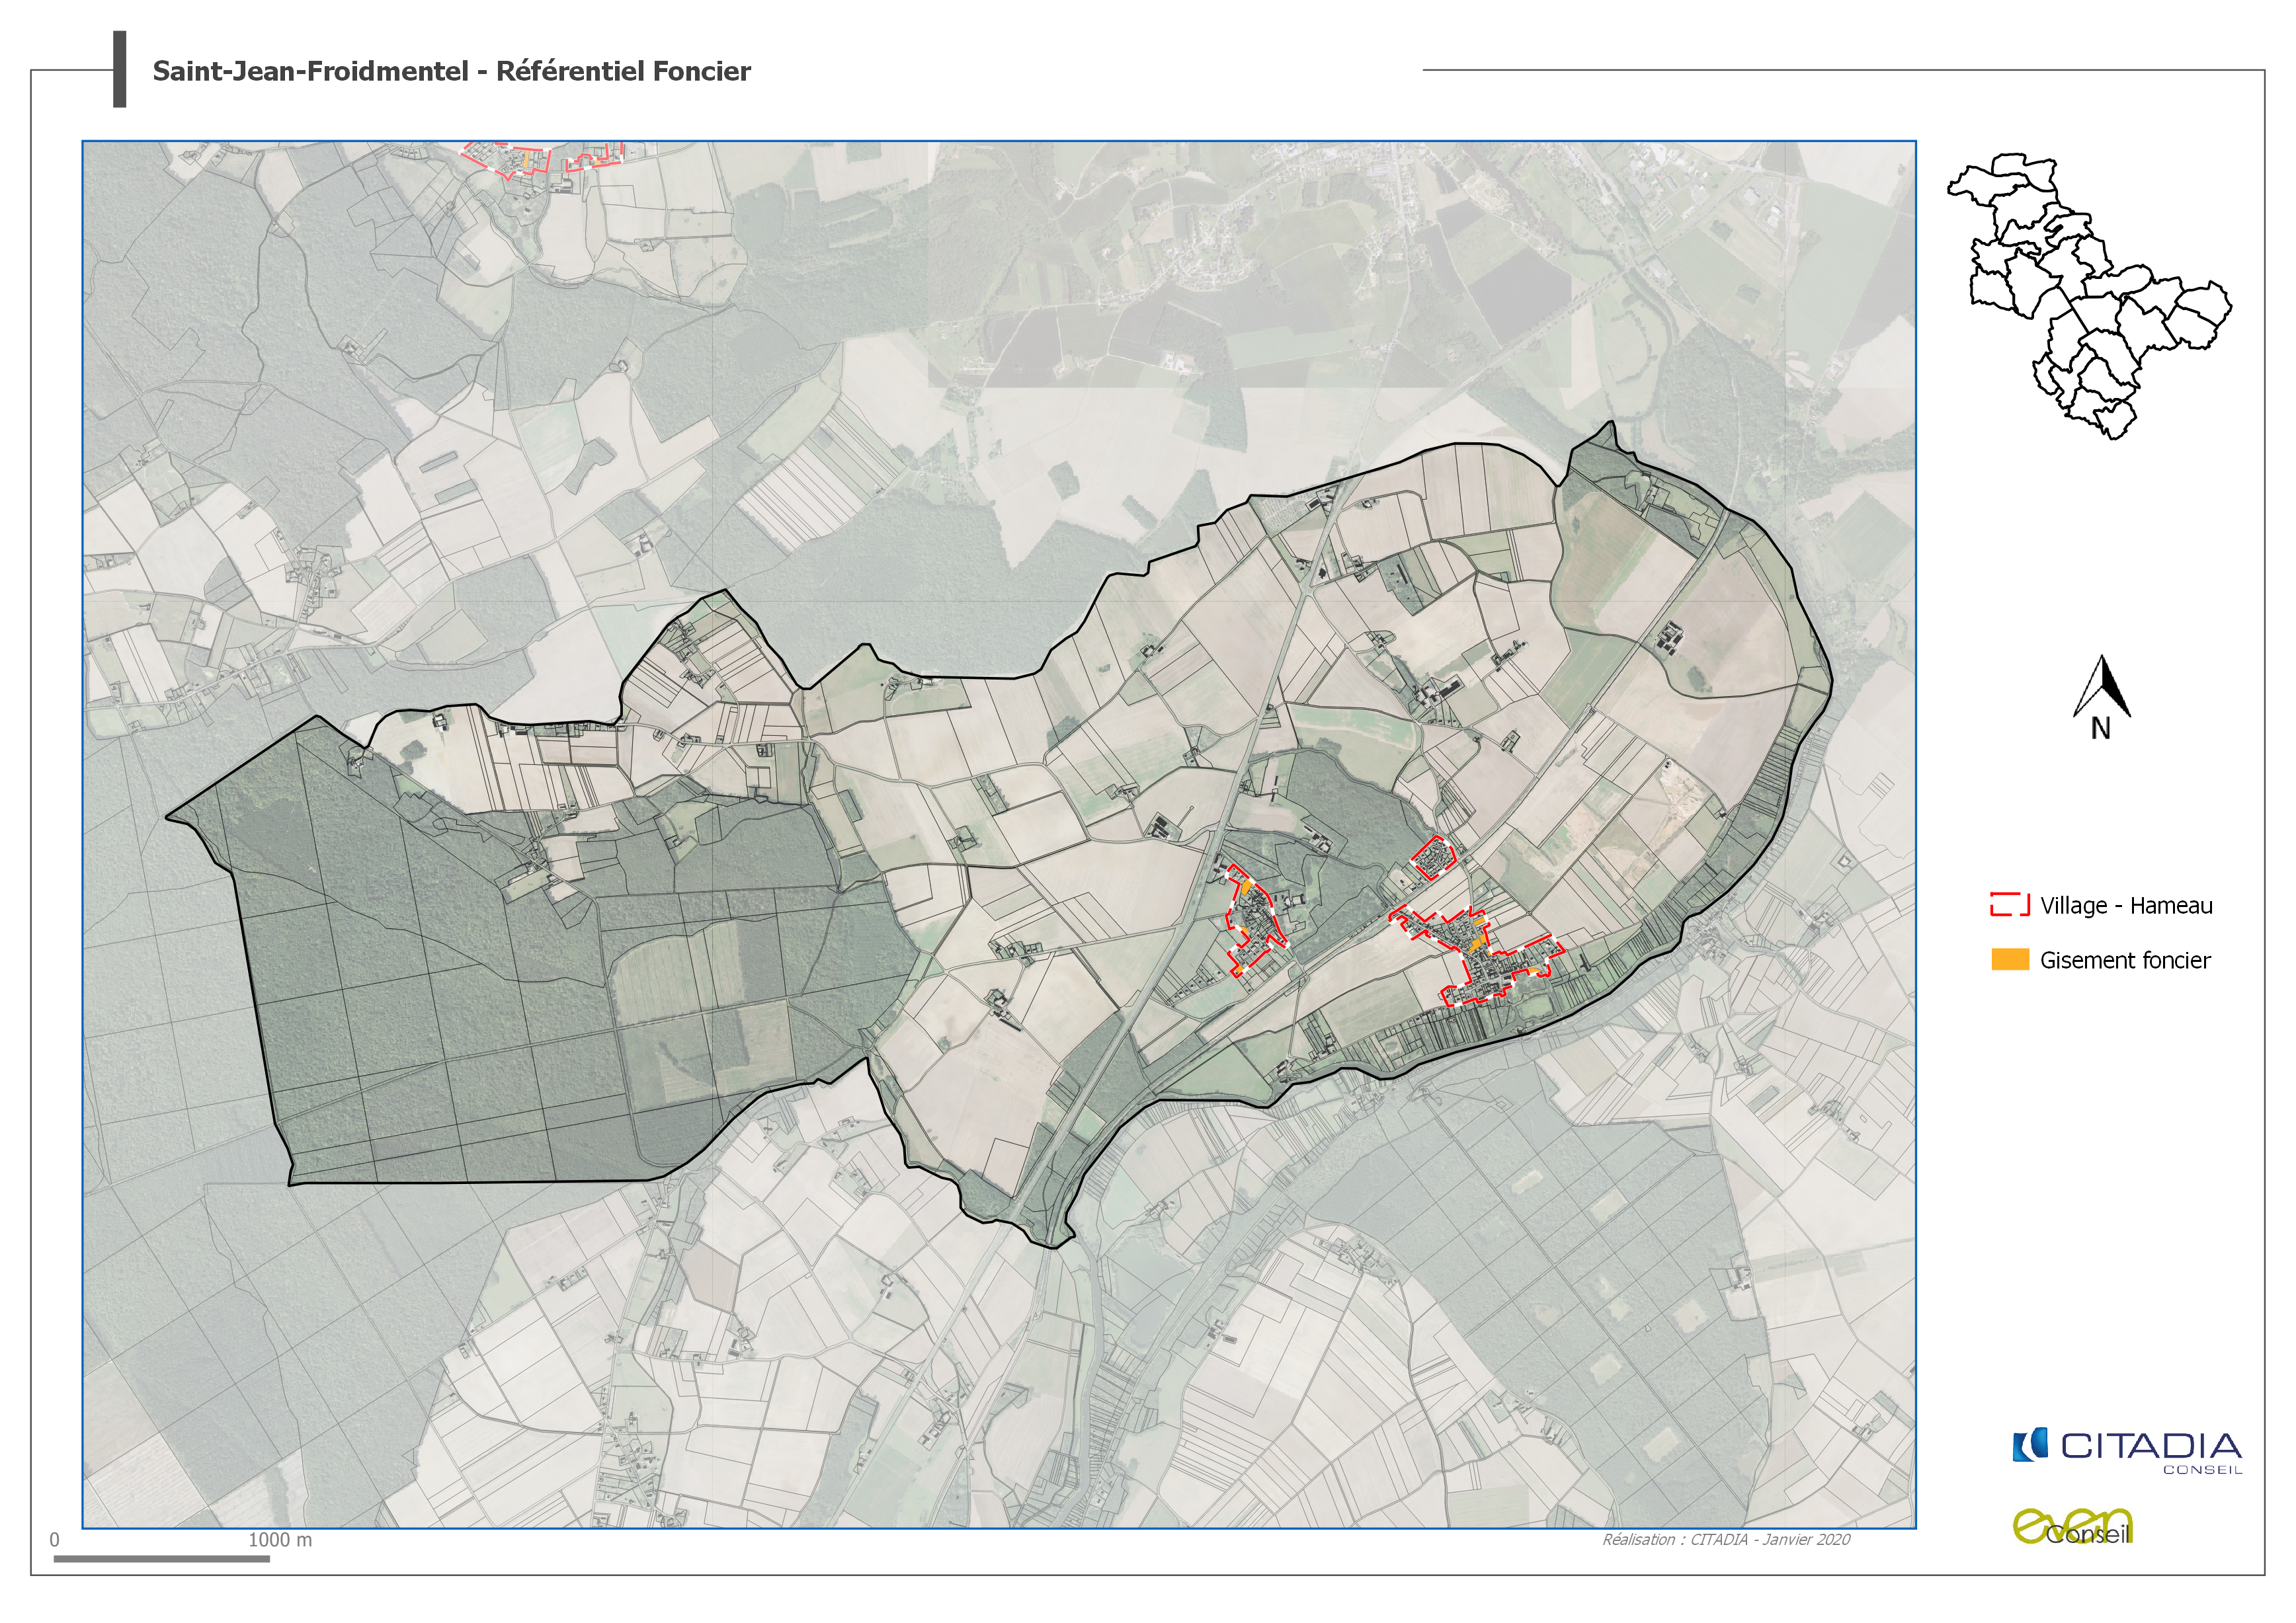Click the gray scale bar line

pos(161,1559)
